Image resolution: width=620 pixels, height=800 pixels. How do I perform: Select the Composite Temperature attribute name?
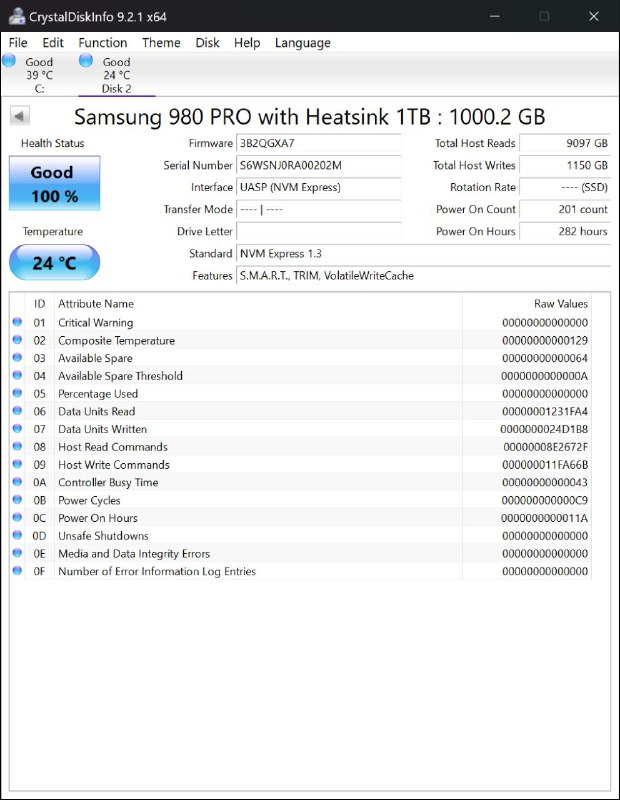click(x=116, y=340)
